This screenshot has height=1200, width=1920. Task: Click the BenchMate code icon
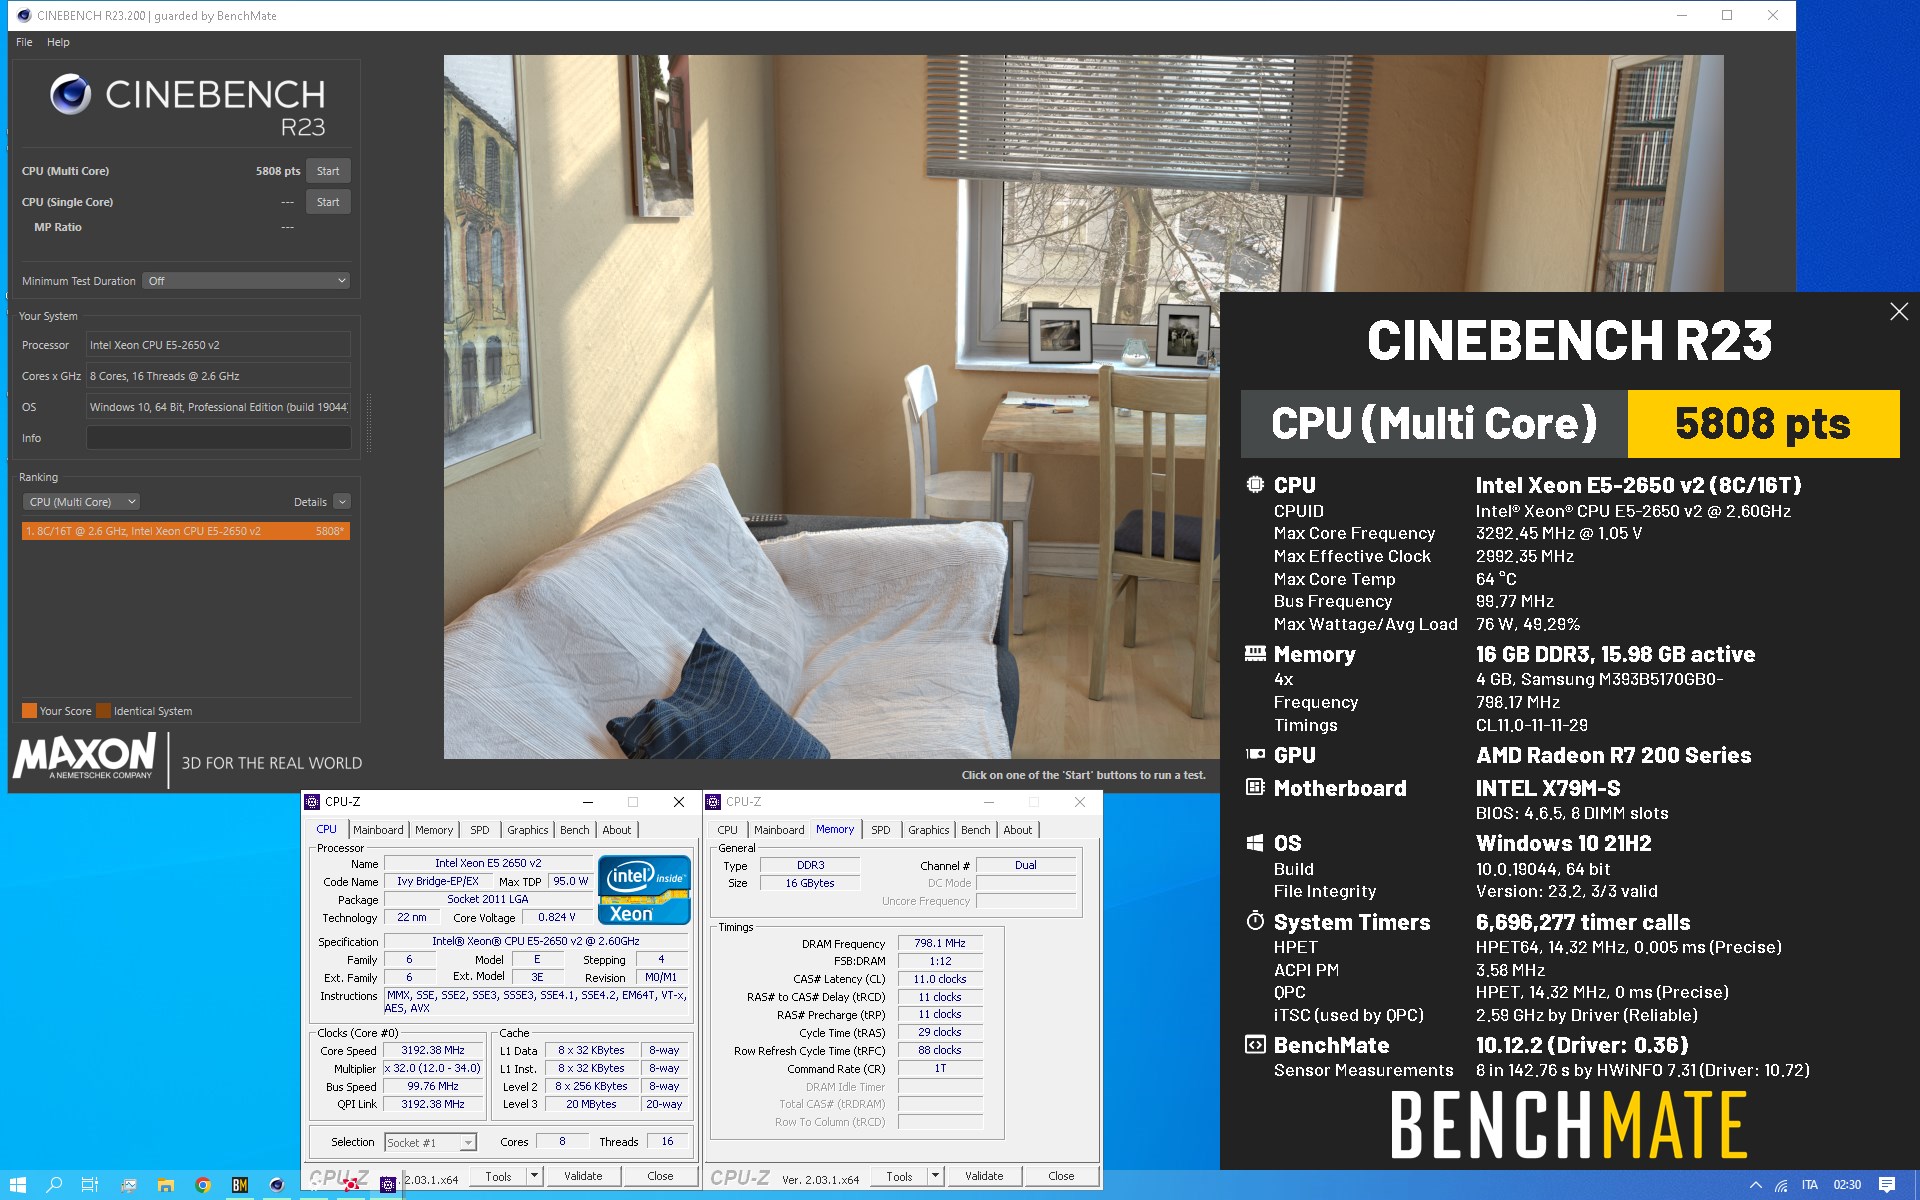tap(1255, 1045)
